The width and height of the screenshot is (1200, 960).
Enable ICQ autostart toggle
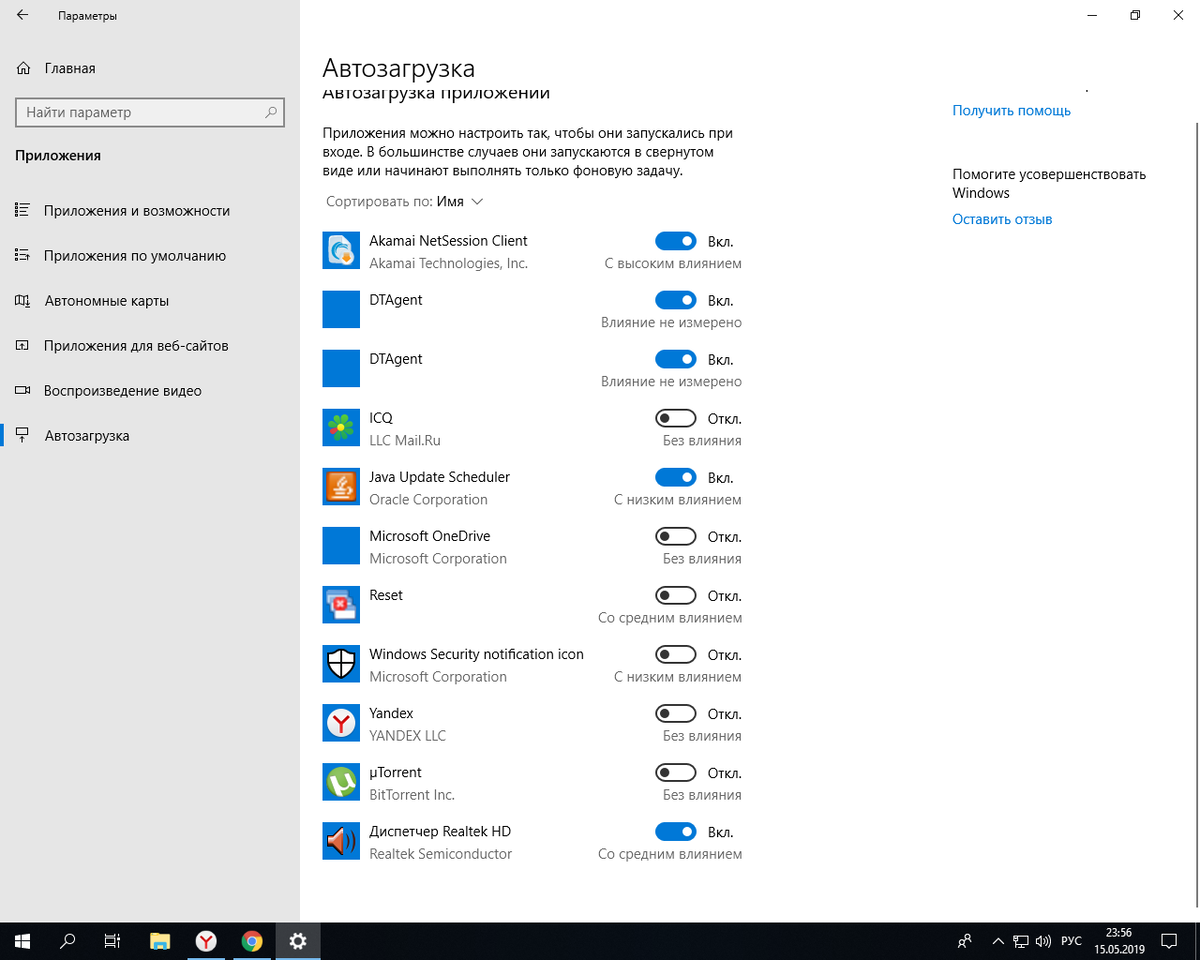click(676, 418)
